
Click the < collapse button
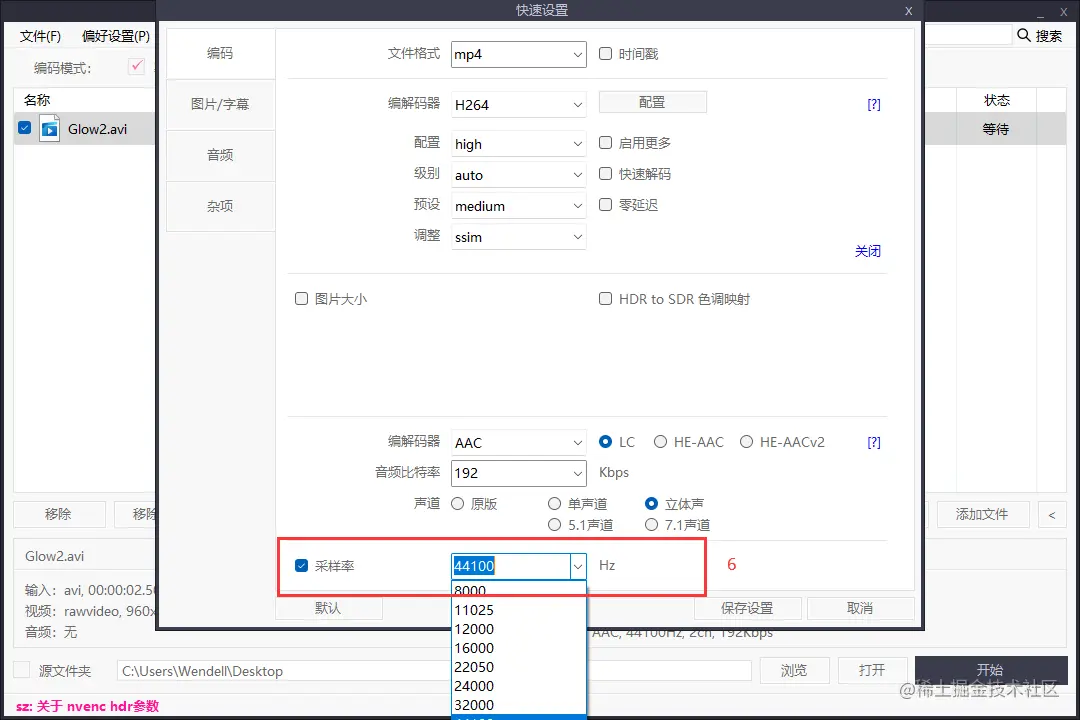point(1052,514)
